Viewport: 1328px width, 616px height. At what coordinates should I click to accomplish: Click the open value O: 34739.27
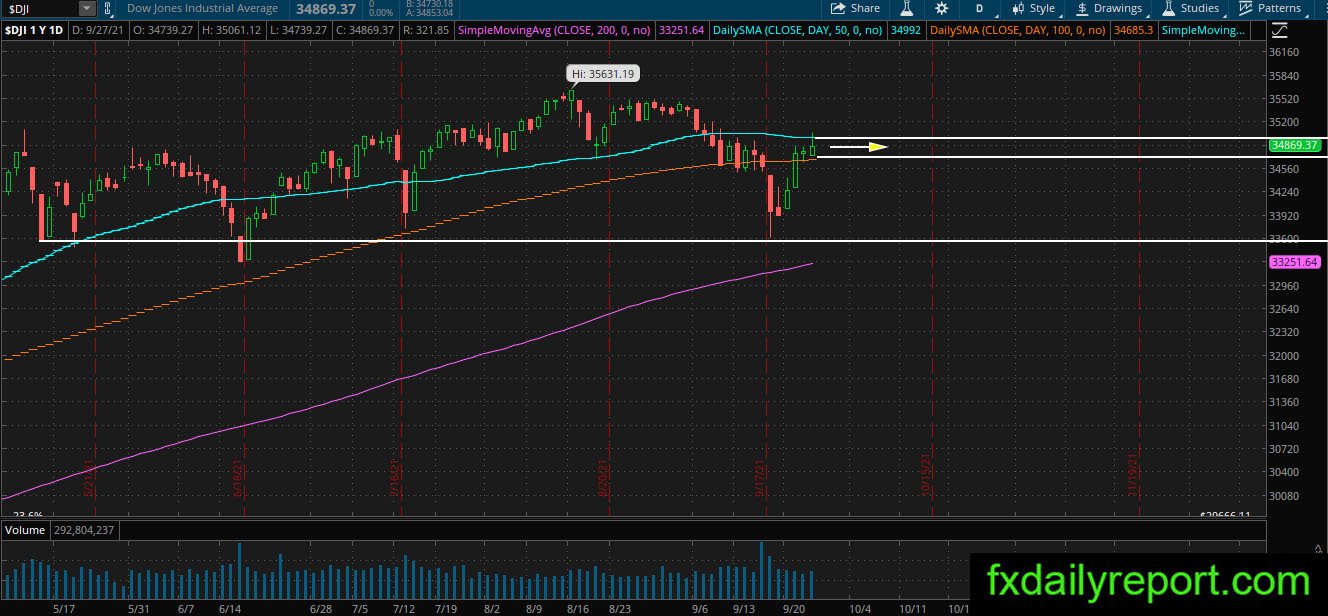pyautogui.click(x=161, y=31)
